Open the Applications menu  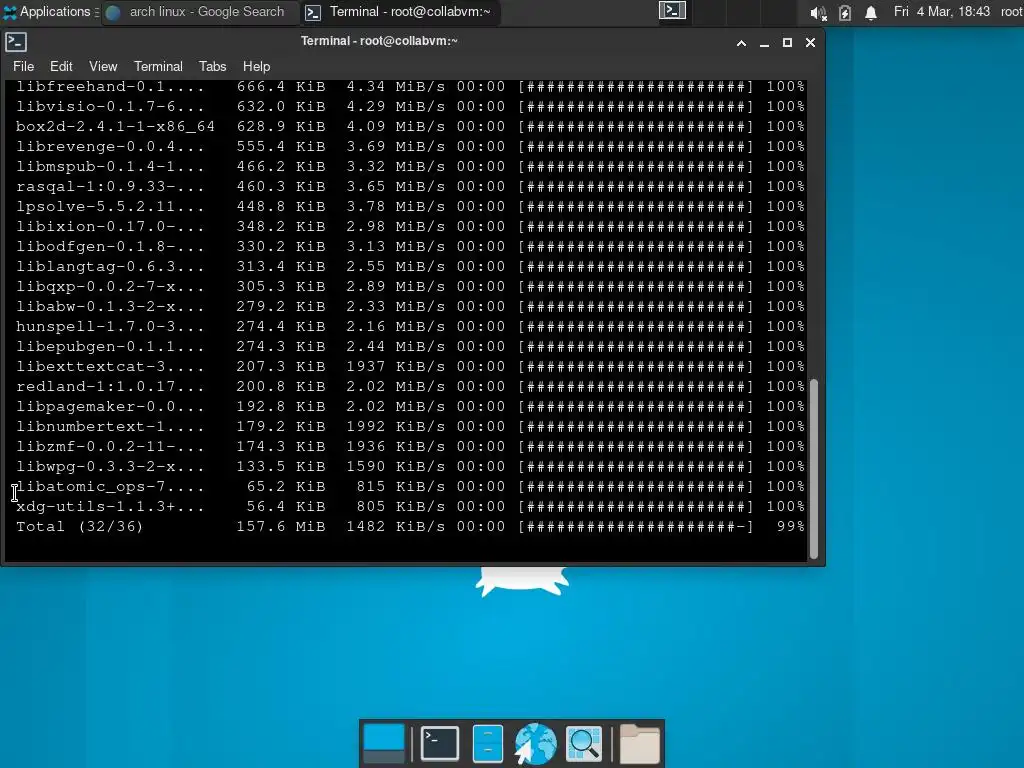[x=47, y=12]
